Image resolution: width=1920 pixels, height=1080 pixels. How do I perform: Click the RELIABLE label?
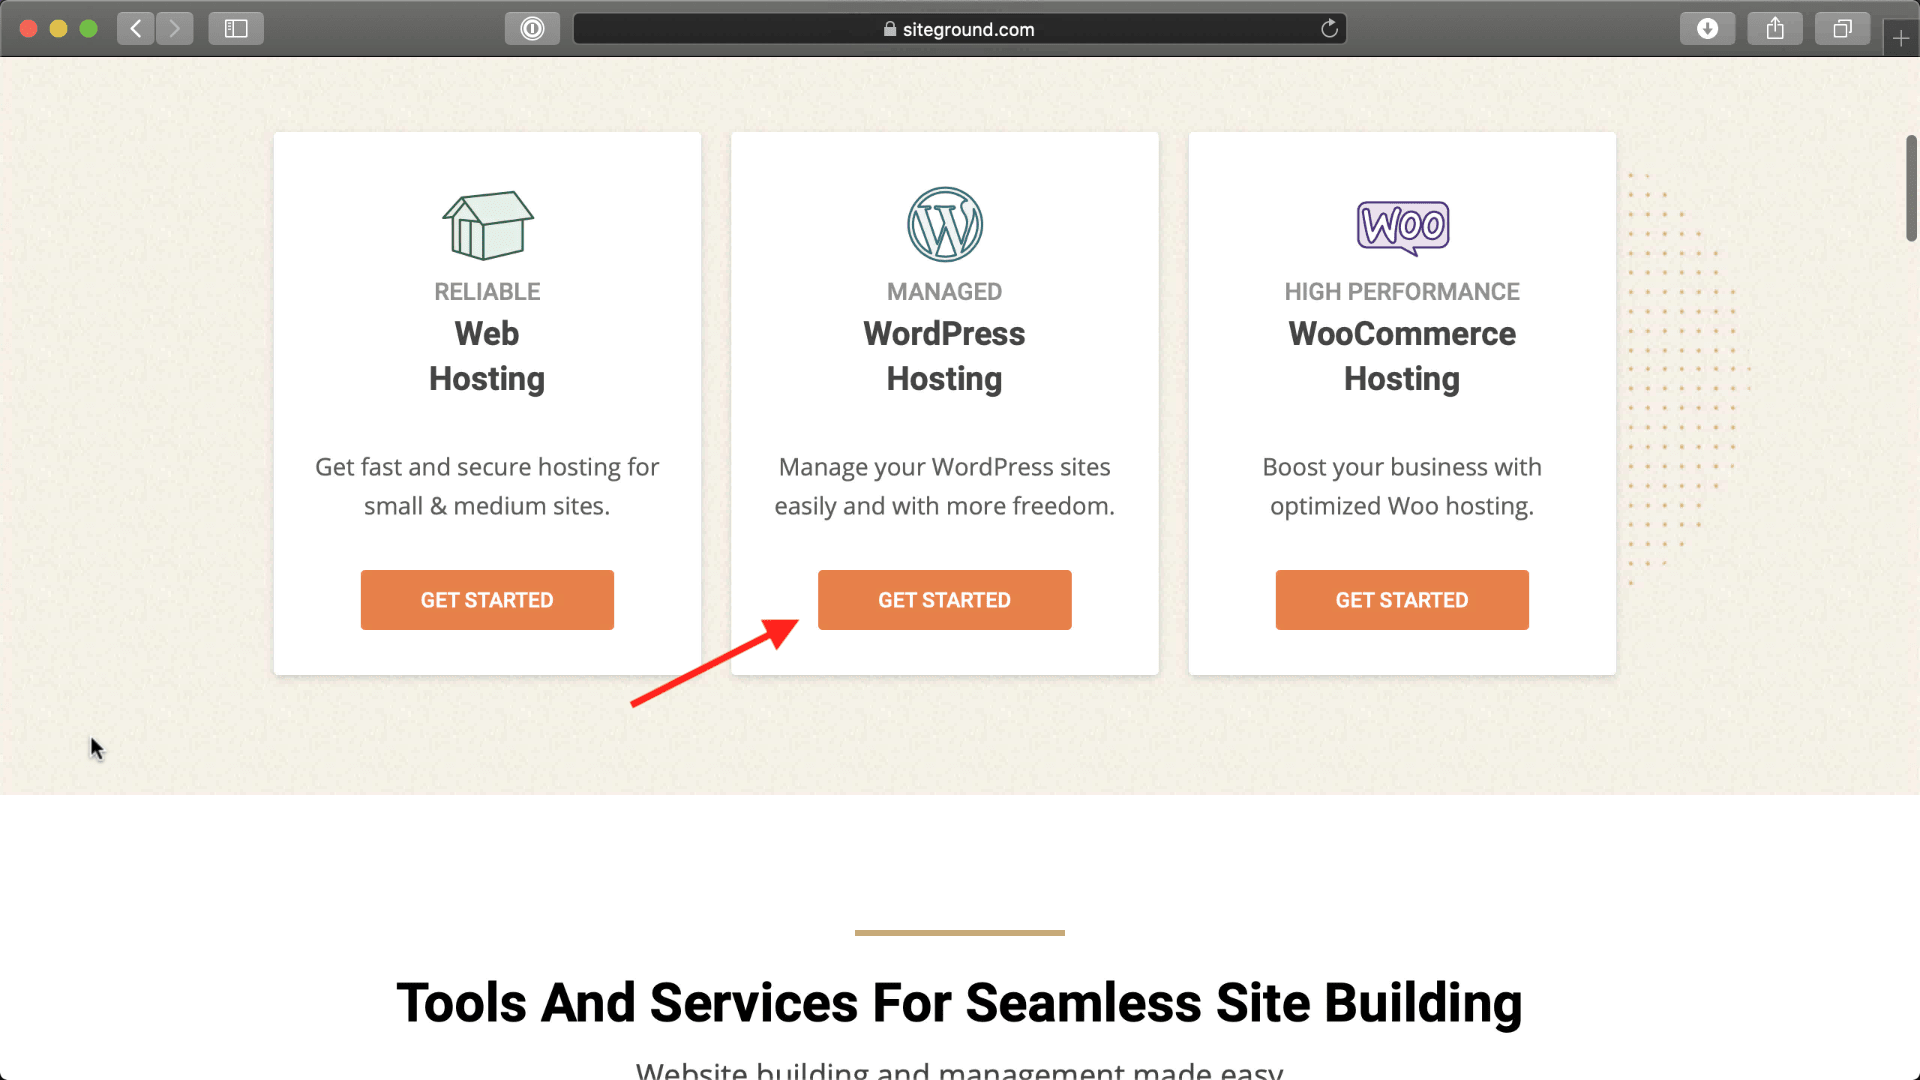(487, 291)
